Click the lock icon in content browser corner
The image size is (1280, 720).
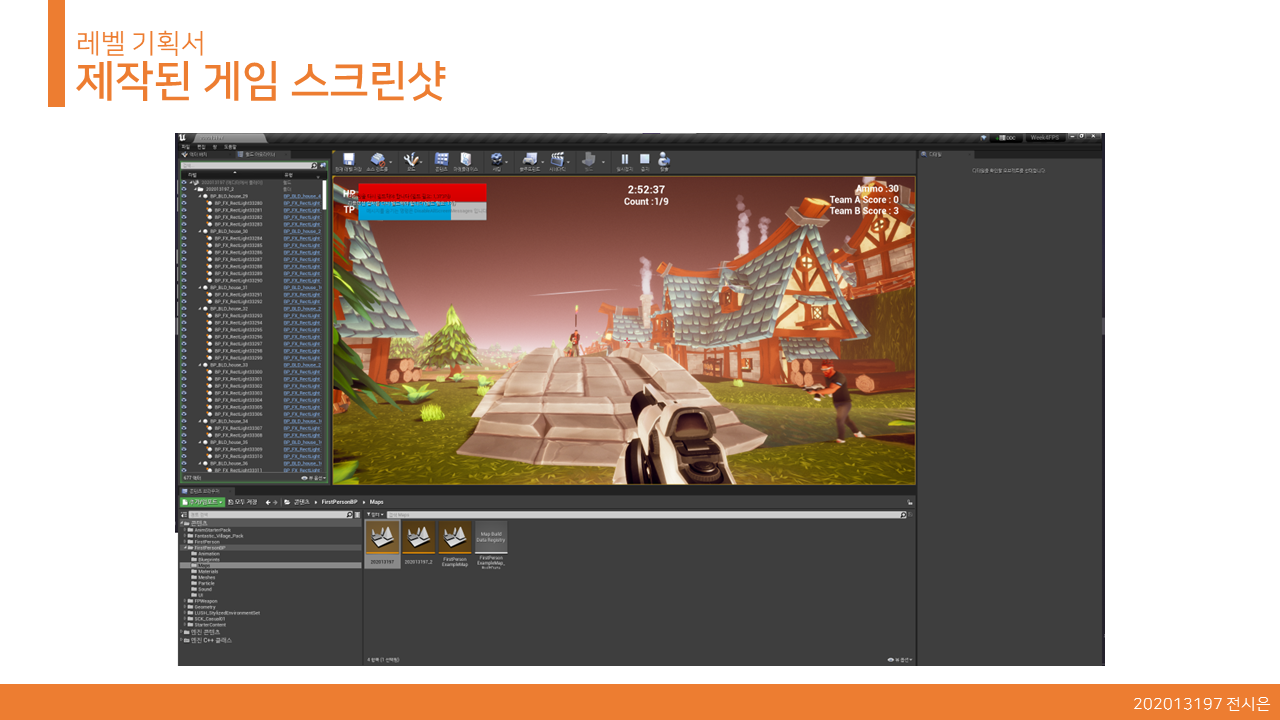(910, 502)
